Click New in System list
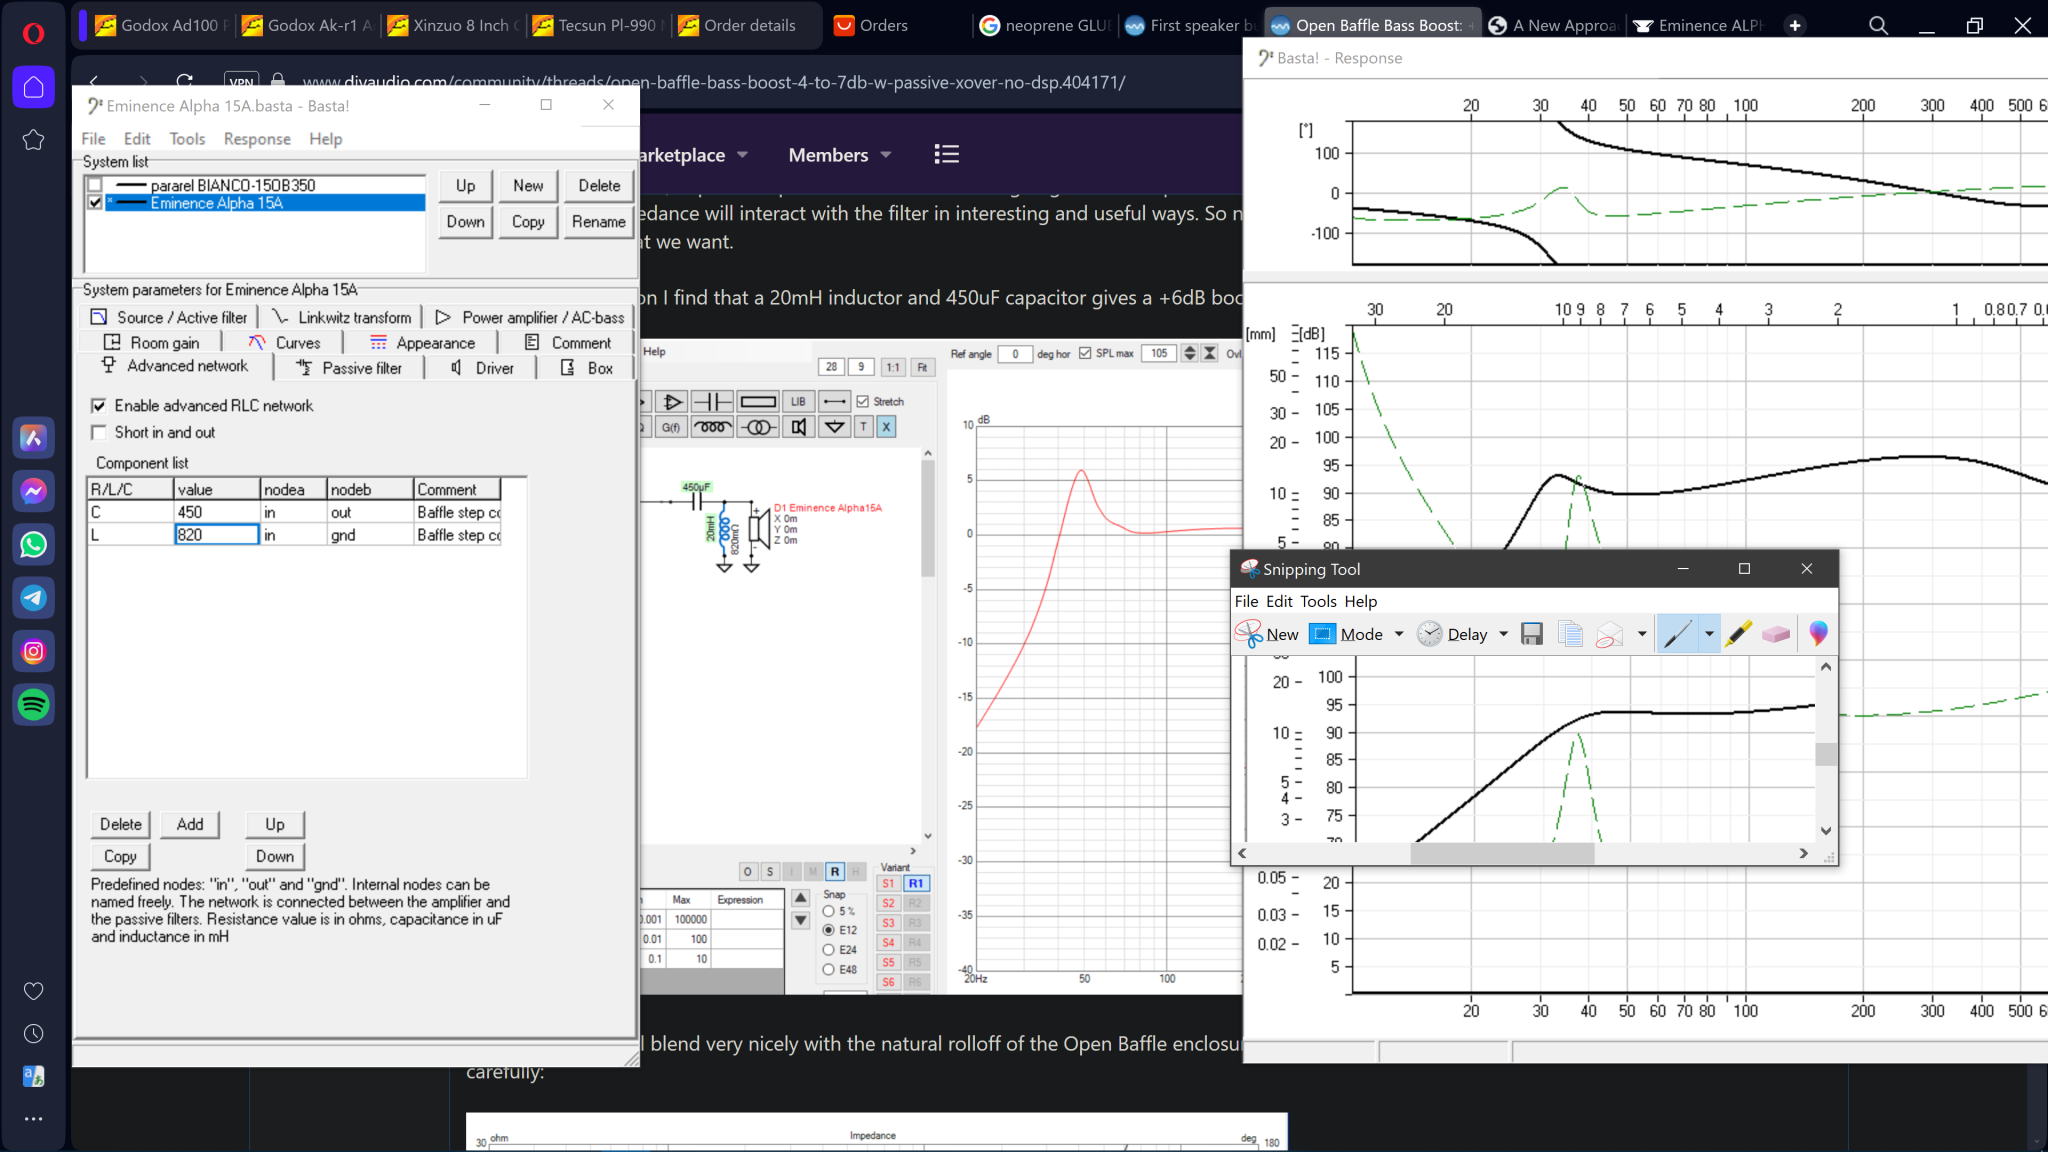The image size is (2048, 1152). 528,185
